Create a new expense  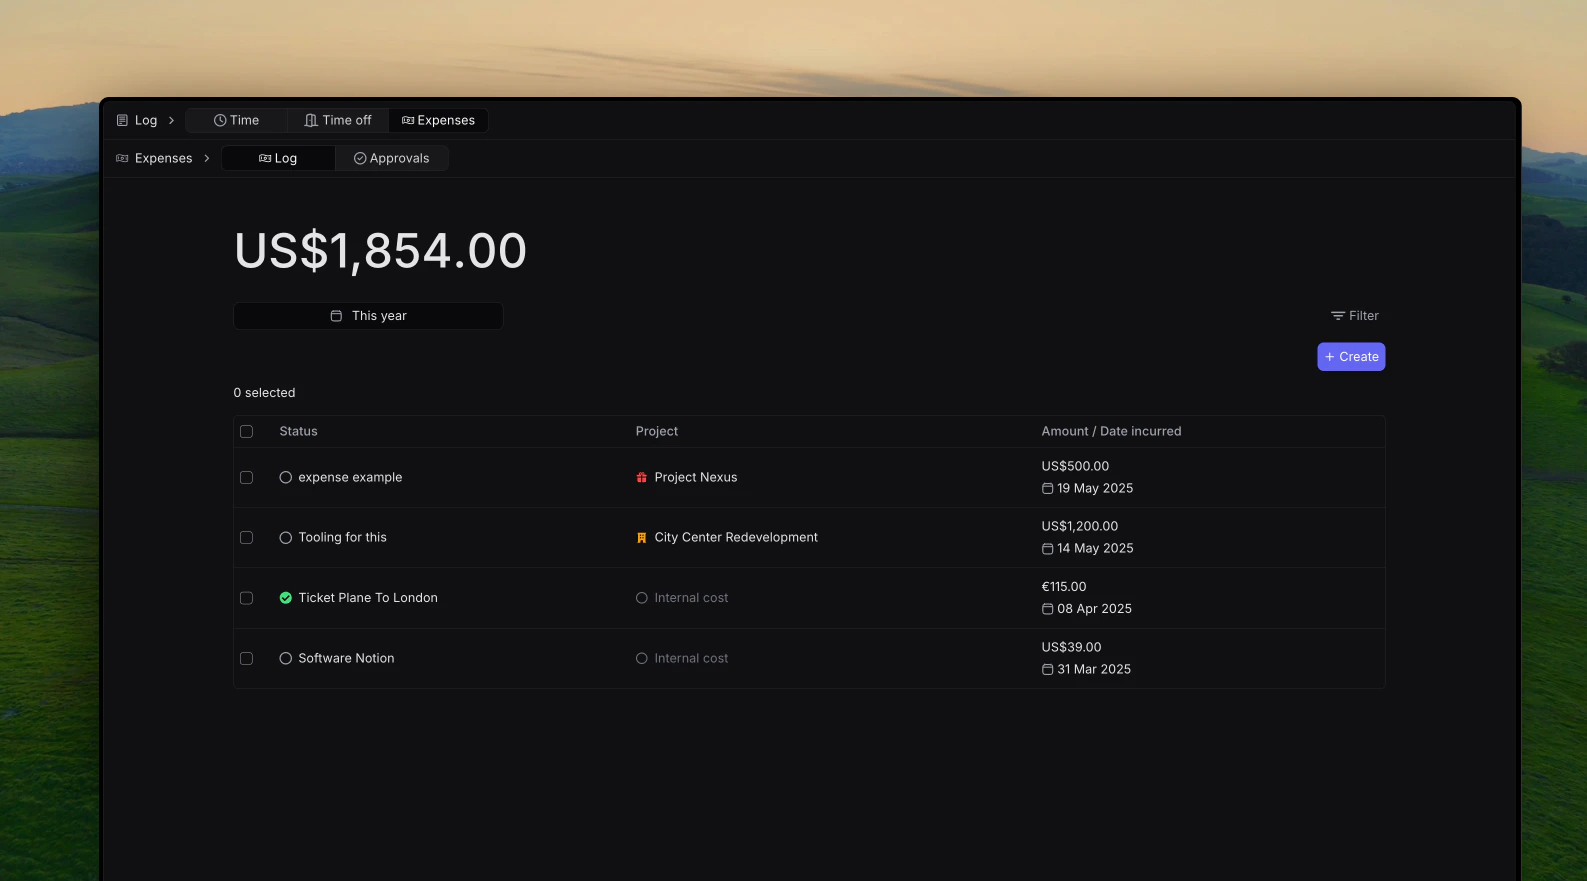click(1351, 357)
